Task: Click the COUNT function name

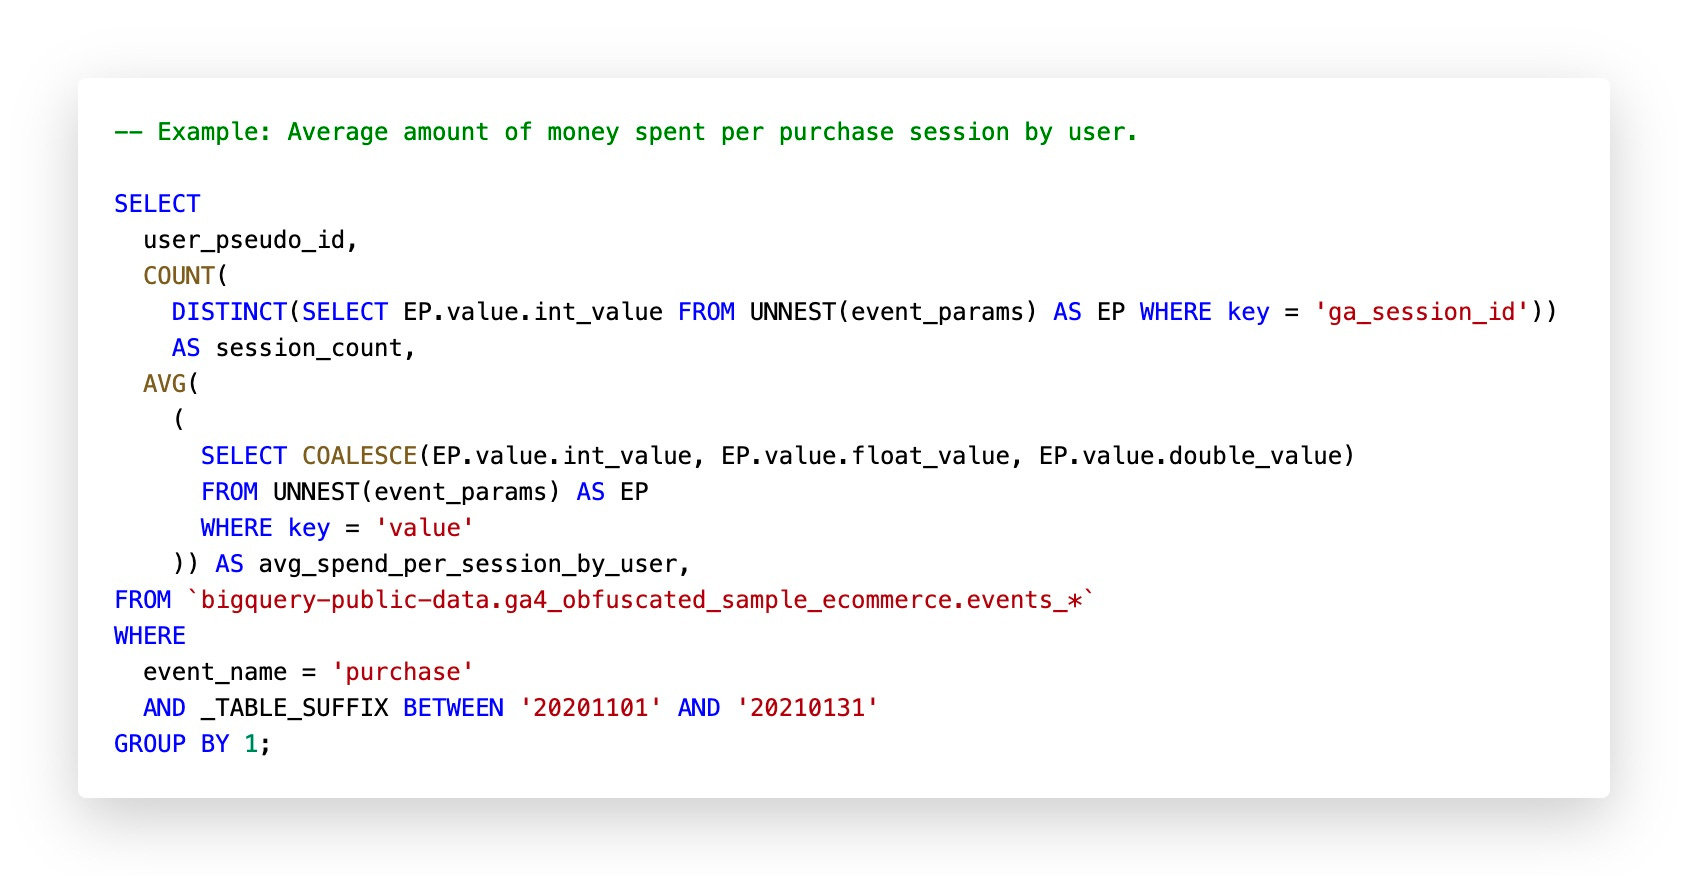Action: coord(179,276)
